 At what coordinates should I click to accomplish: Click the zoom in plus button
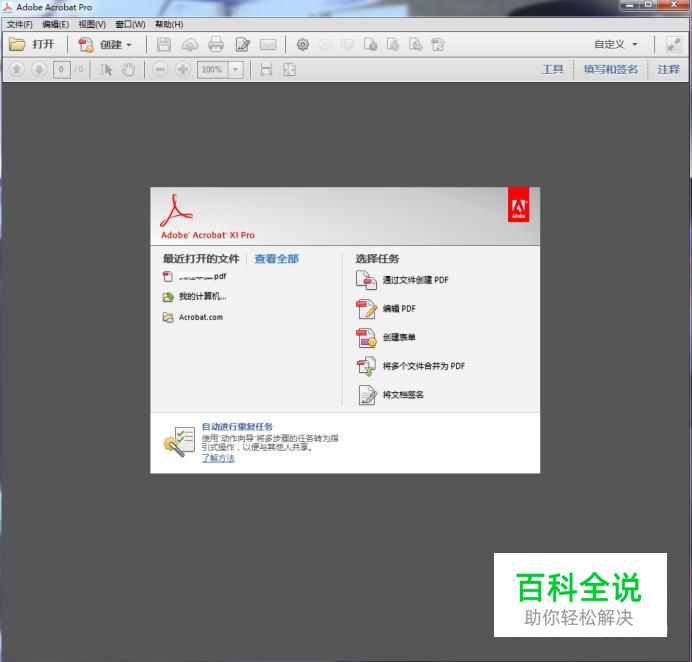[x=183, y=69]
